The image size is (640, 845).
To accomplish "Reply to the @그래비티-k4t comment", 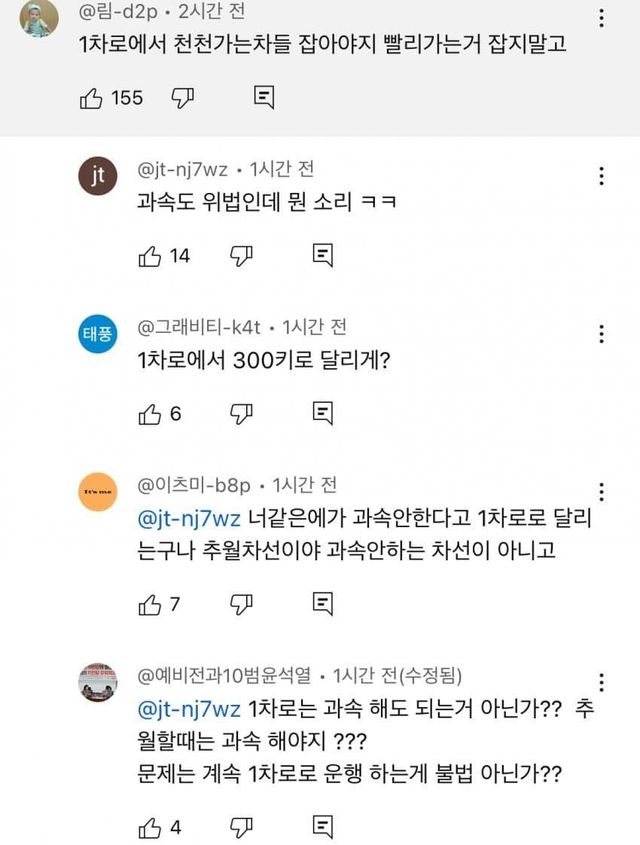I will (x=322, y=412).
